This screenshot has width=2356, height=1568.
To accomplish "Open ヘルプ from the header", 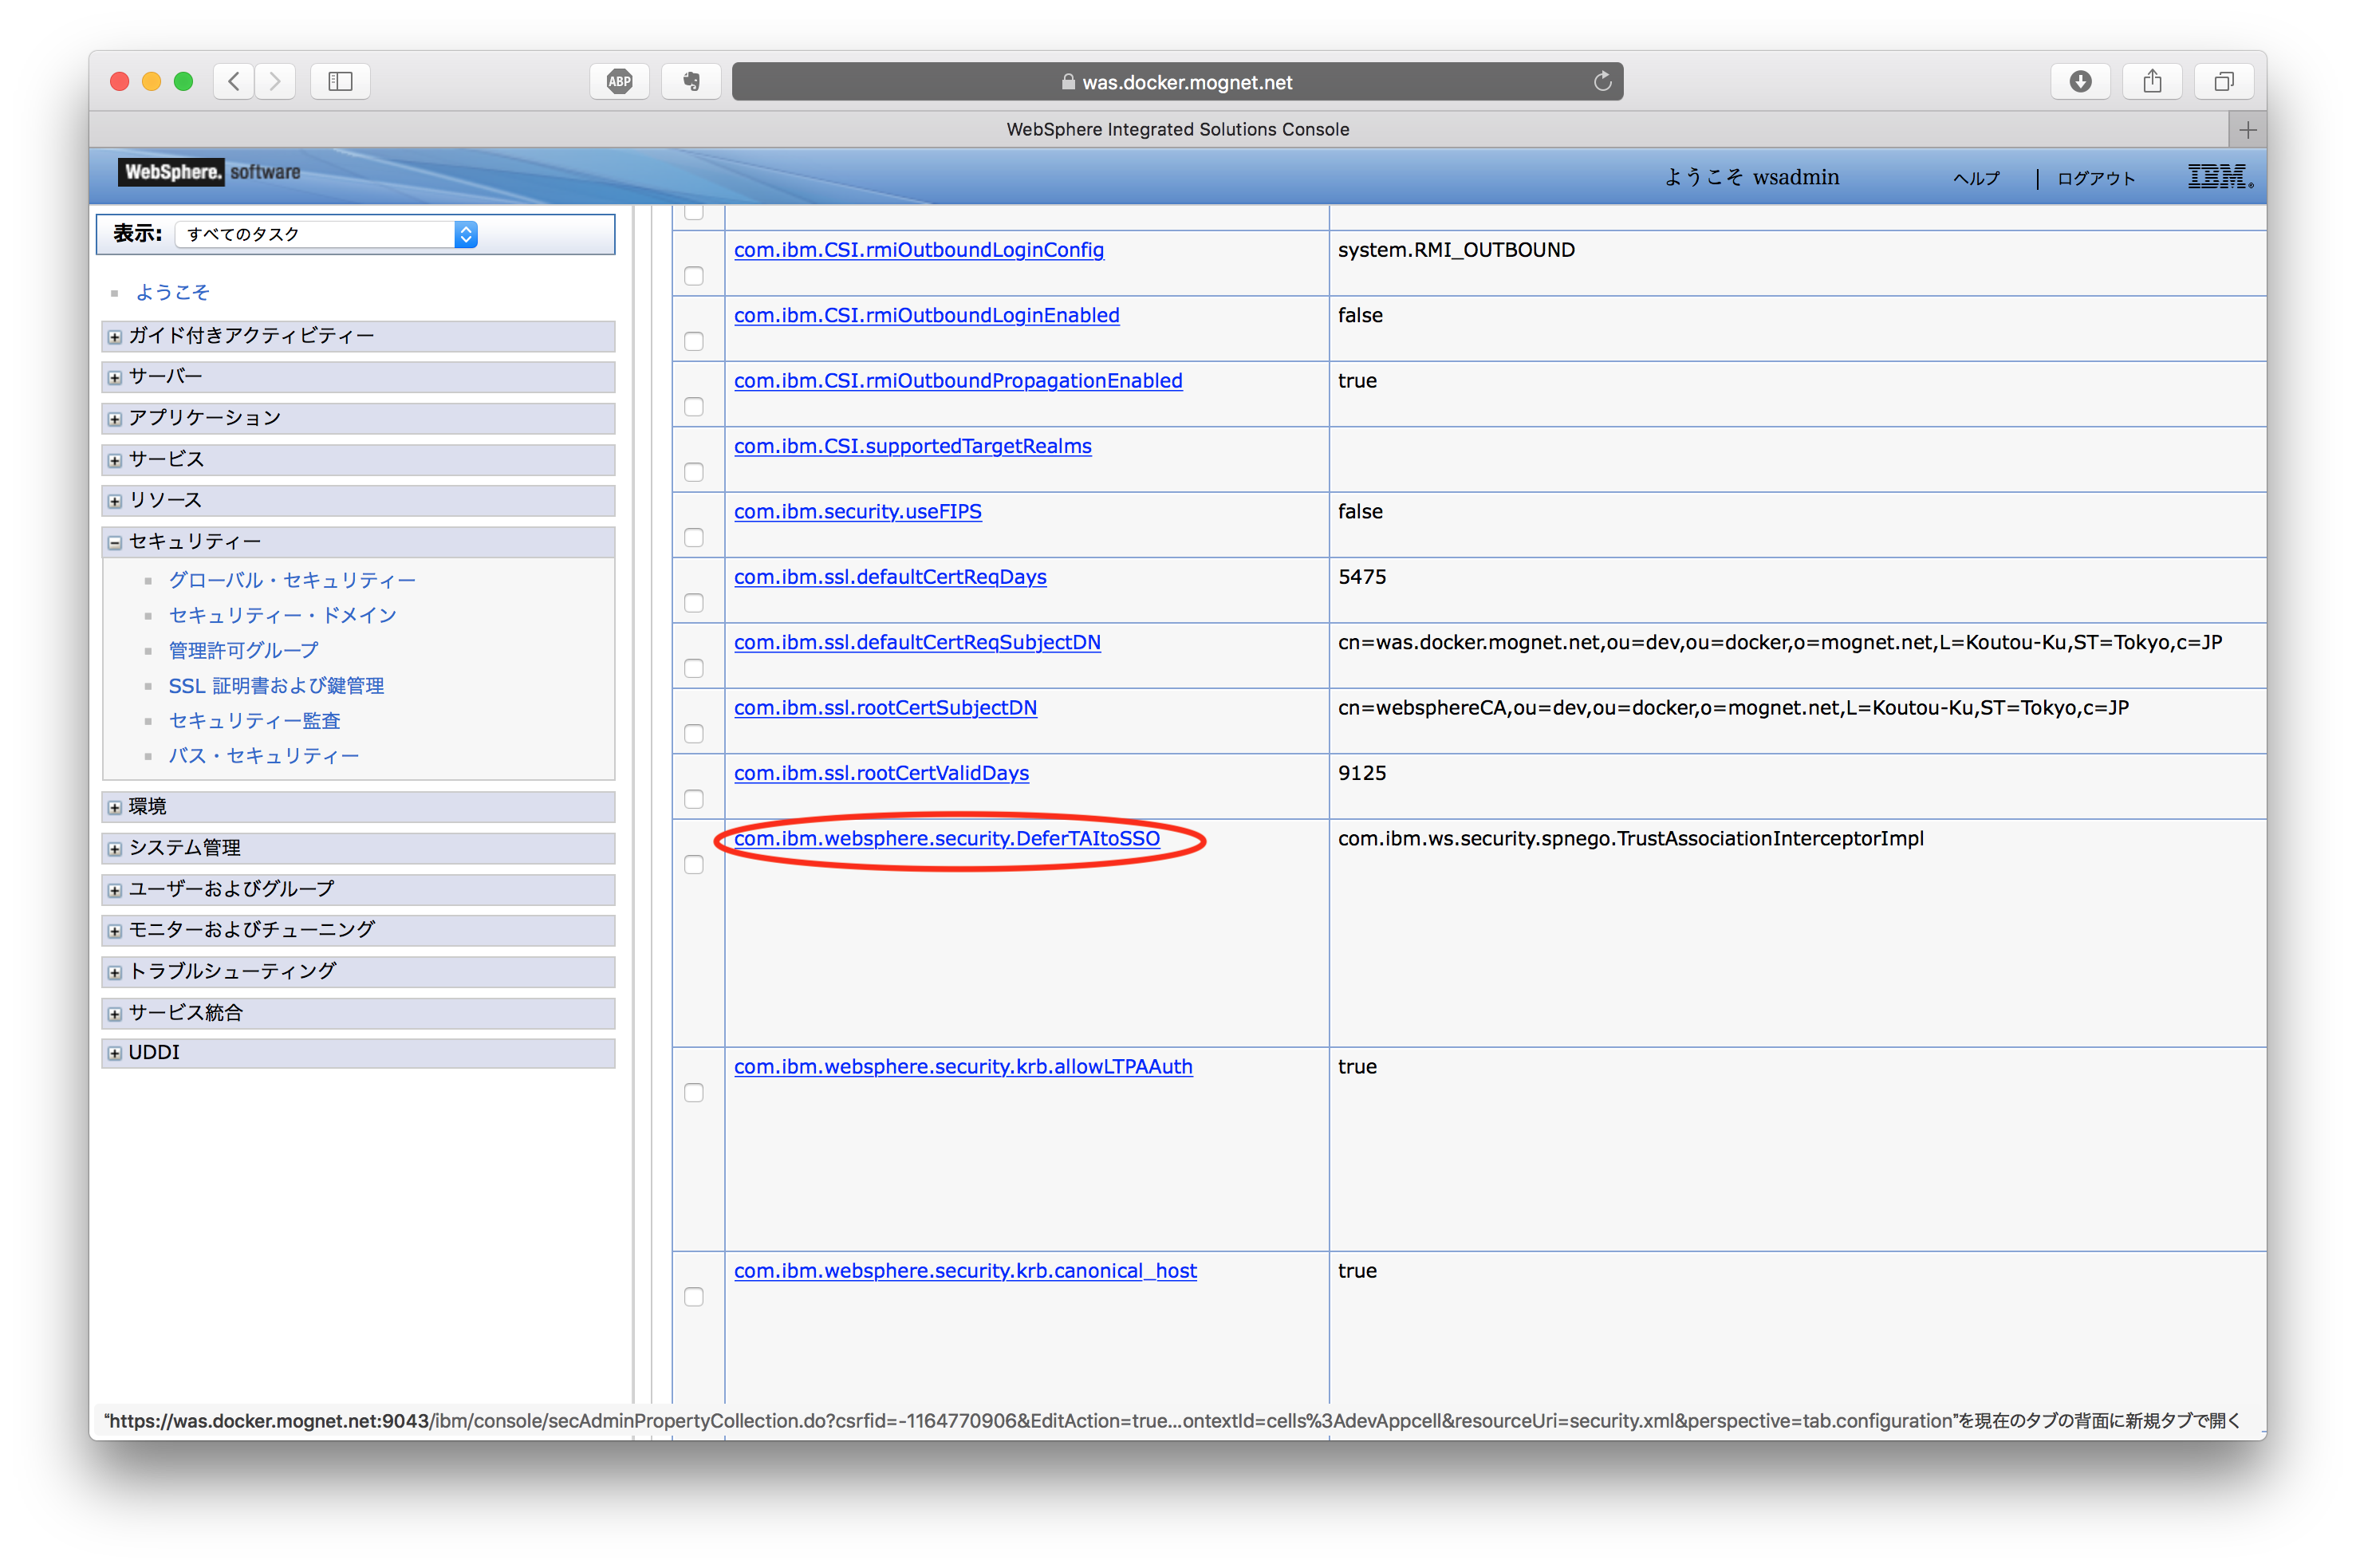I will (1975, 177).
